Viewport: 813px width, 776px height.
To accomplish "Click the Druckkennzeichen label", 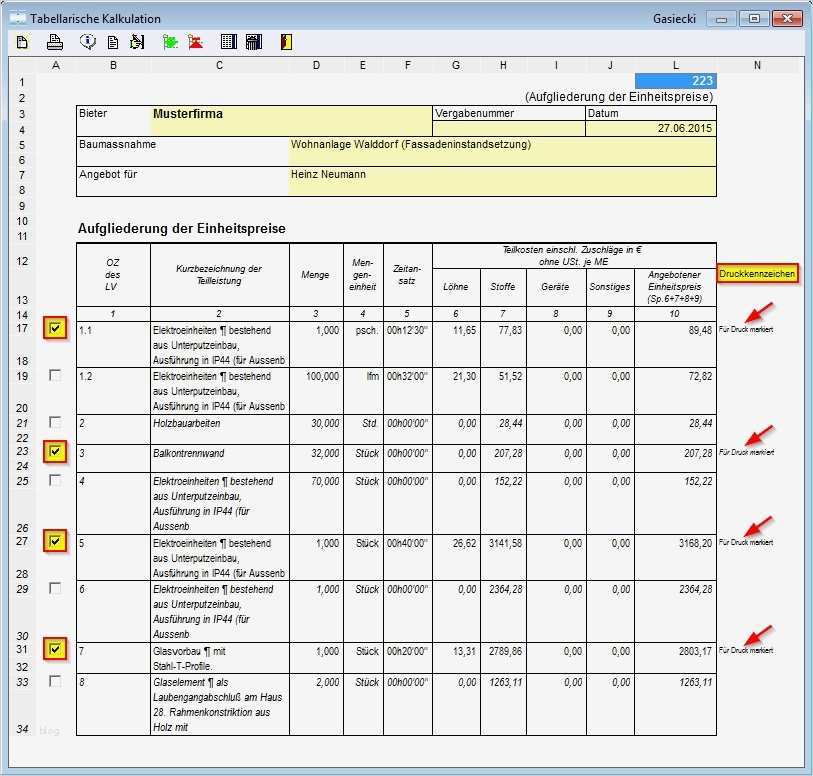I will click(757, 274).
